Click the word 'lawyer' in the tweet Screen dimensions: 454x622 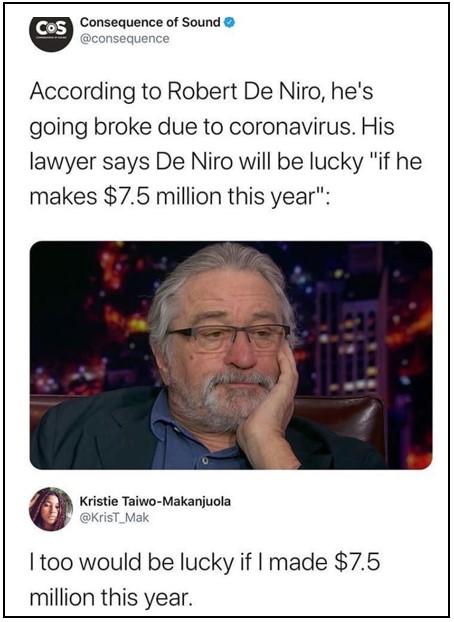[x=63, y=163]
